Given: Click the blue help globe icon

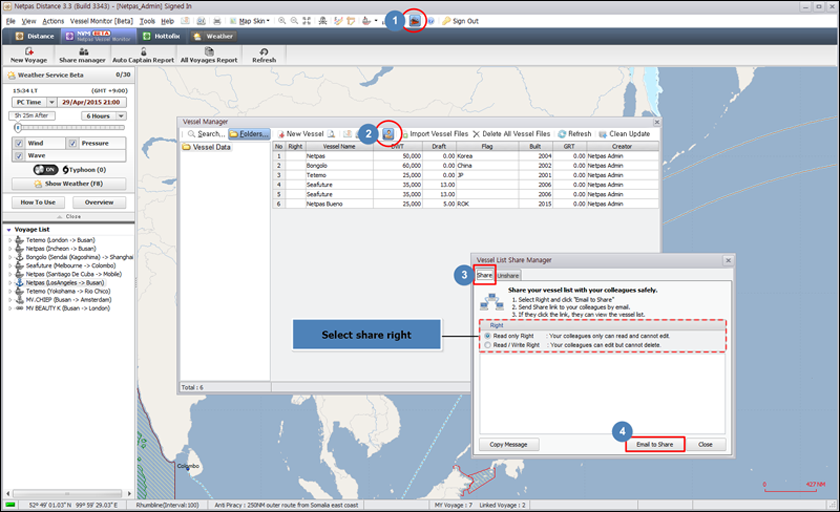Looking at the screenshot, I should 430,21.
